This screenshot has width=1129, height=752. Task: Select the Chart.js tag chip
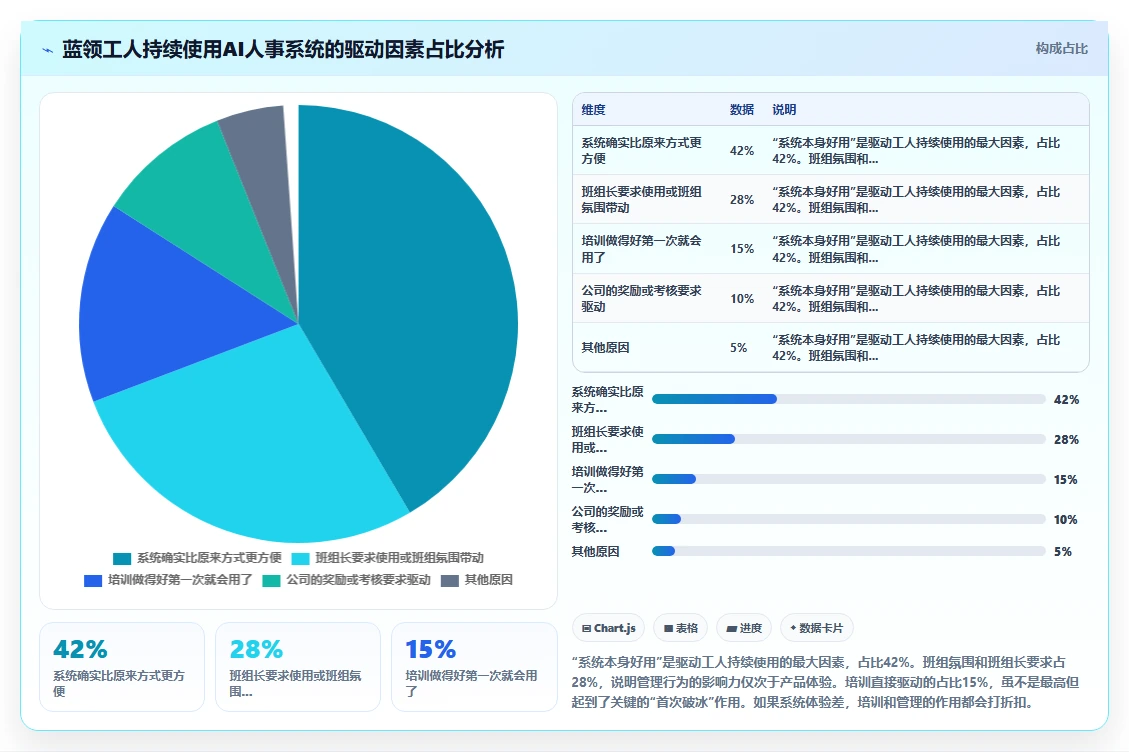608,628
